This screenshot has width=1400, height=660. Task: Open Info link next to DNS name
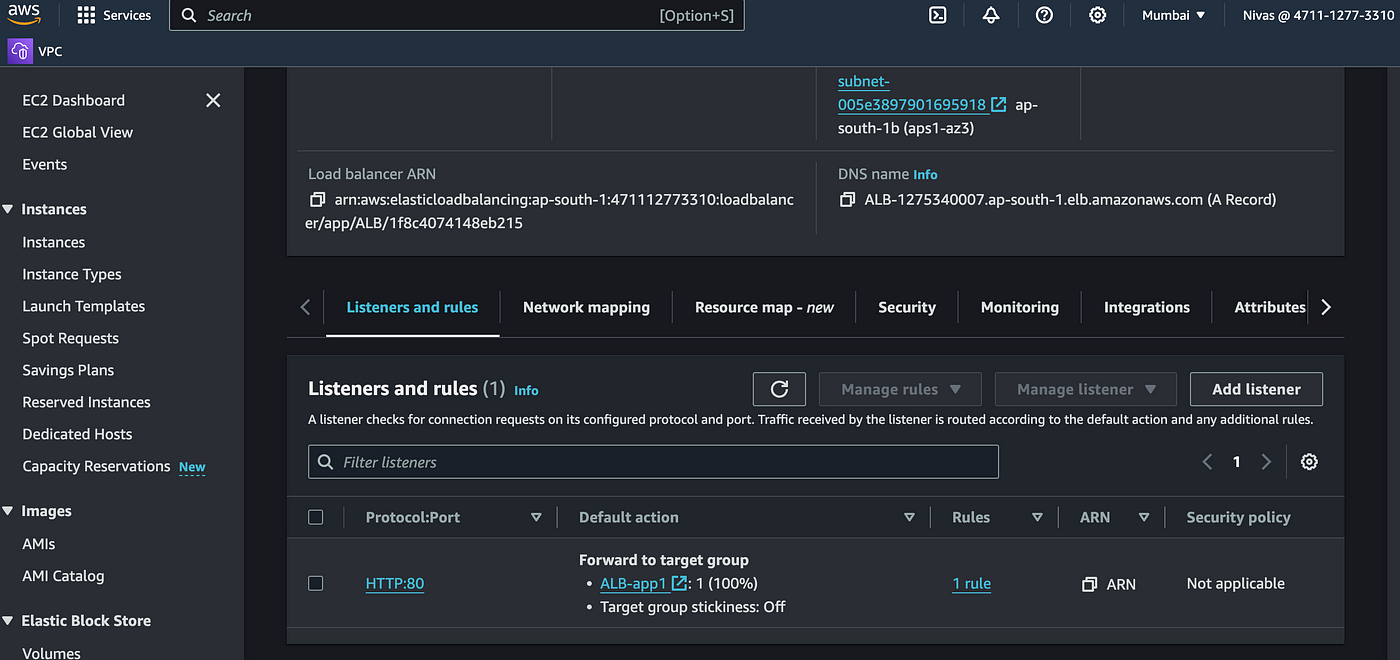pos(925,175)
